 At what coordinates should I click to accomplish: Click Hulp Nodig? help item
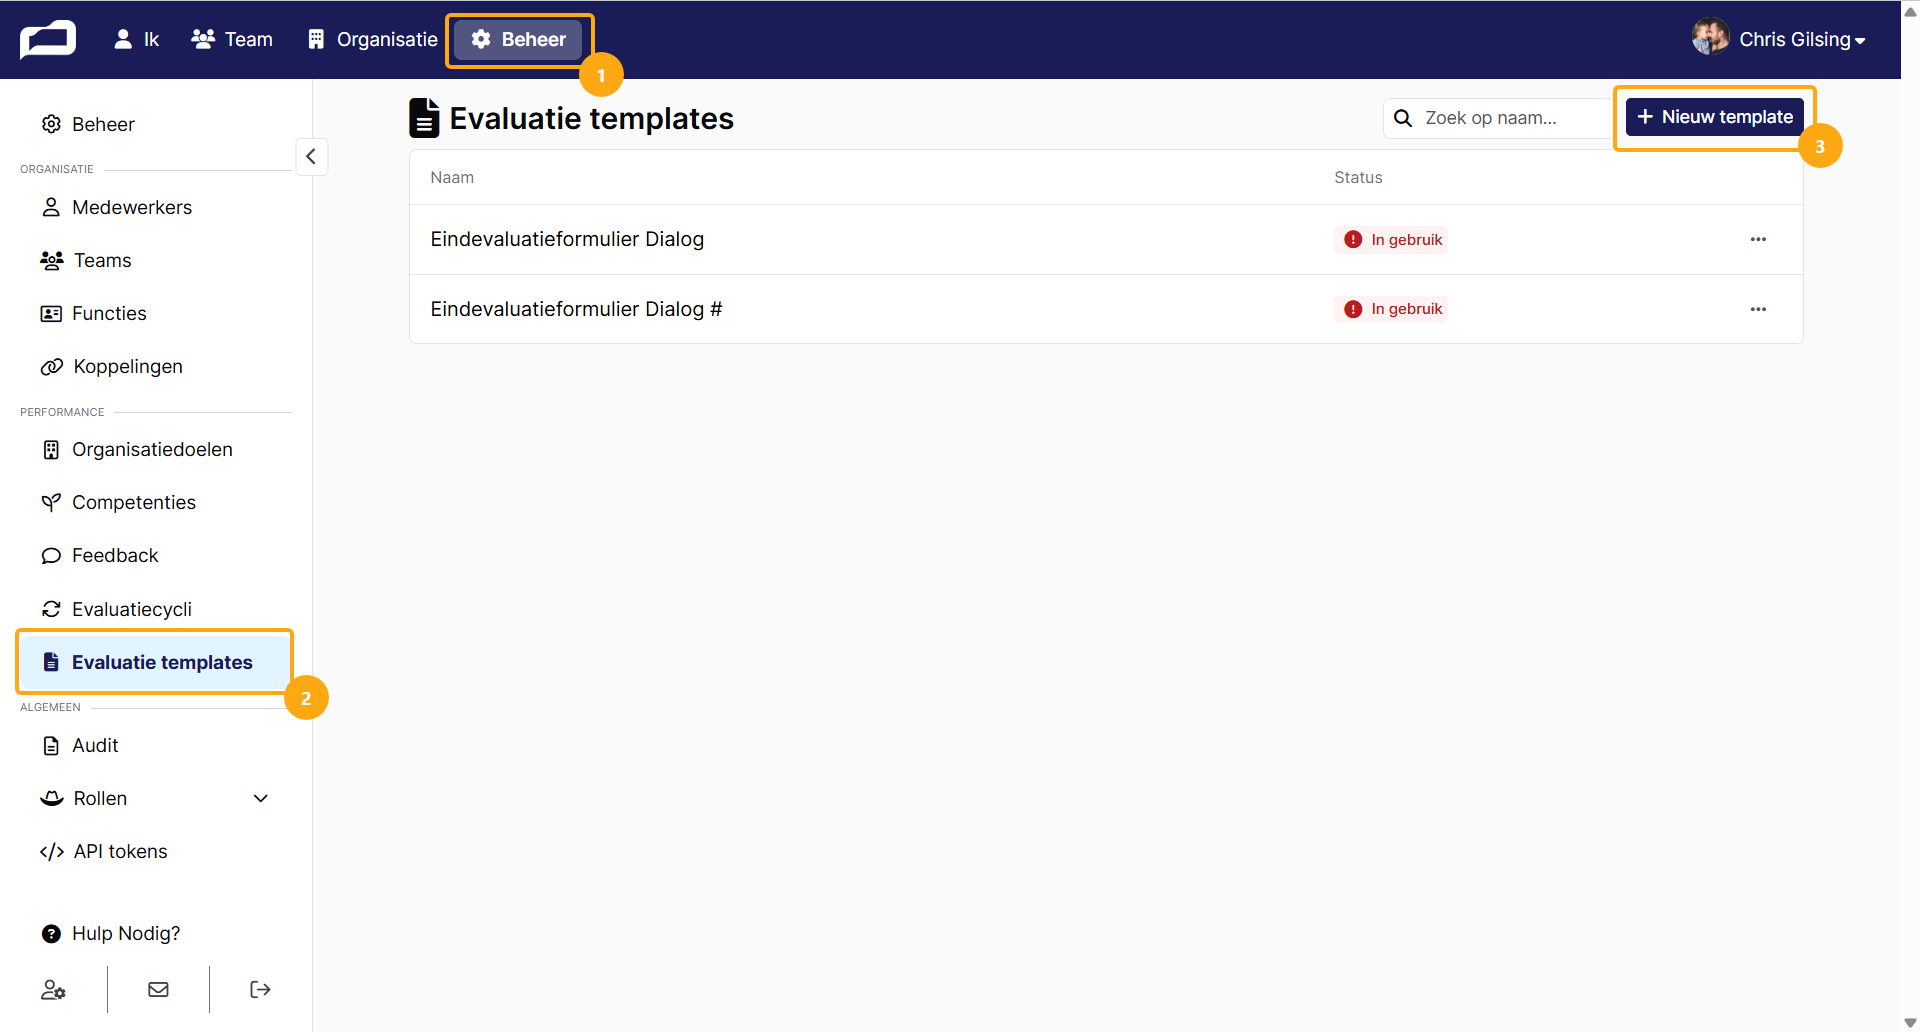pos(111,933)
